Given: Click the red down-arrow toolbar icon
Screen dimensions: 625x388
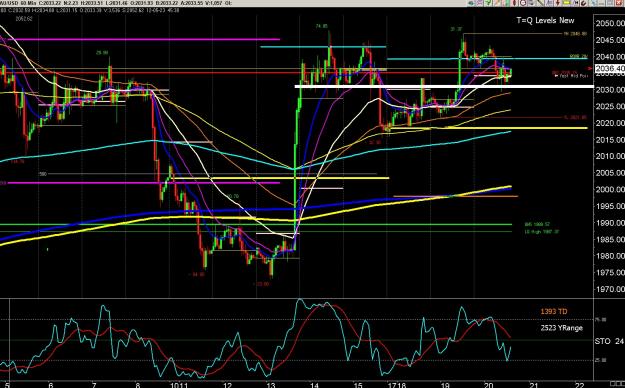Looking at the screenshot, I should click(557, 3).
